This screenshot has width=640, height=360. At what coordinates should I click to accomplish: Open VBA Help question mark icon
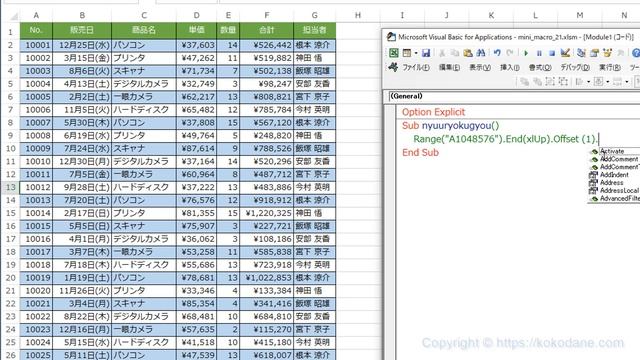[636, 53]
